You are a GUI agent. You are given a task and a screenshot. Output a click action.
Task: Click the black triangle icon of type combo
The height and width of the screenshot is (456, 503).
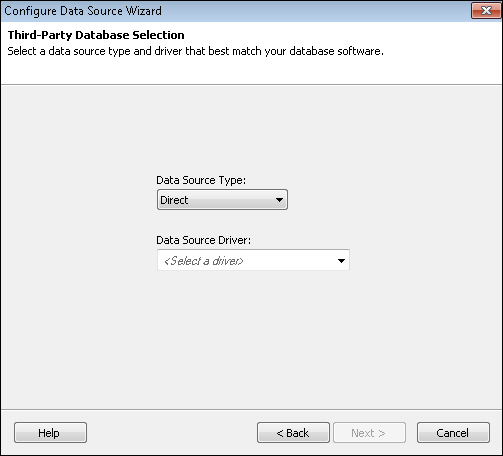click(x=279, y=200)
